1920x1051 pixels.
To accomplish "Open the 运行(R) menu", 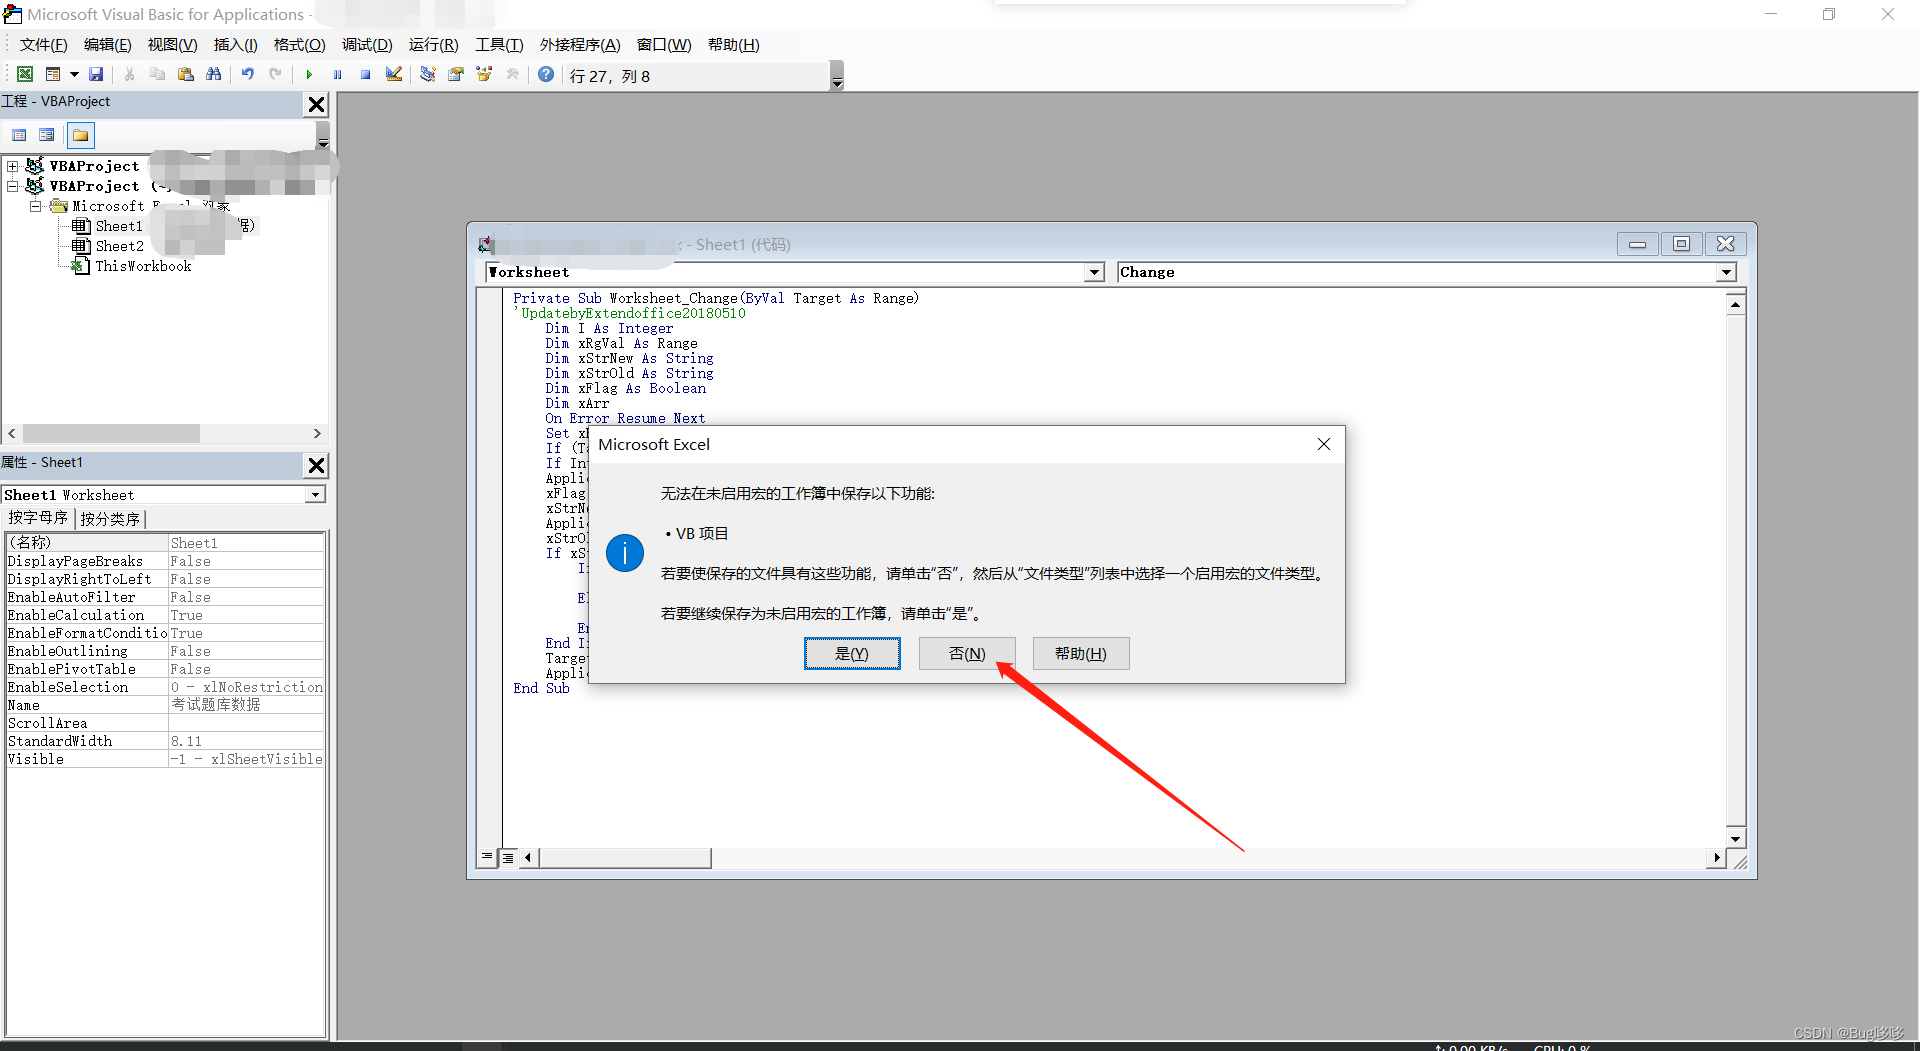I will tap(433, 45).
